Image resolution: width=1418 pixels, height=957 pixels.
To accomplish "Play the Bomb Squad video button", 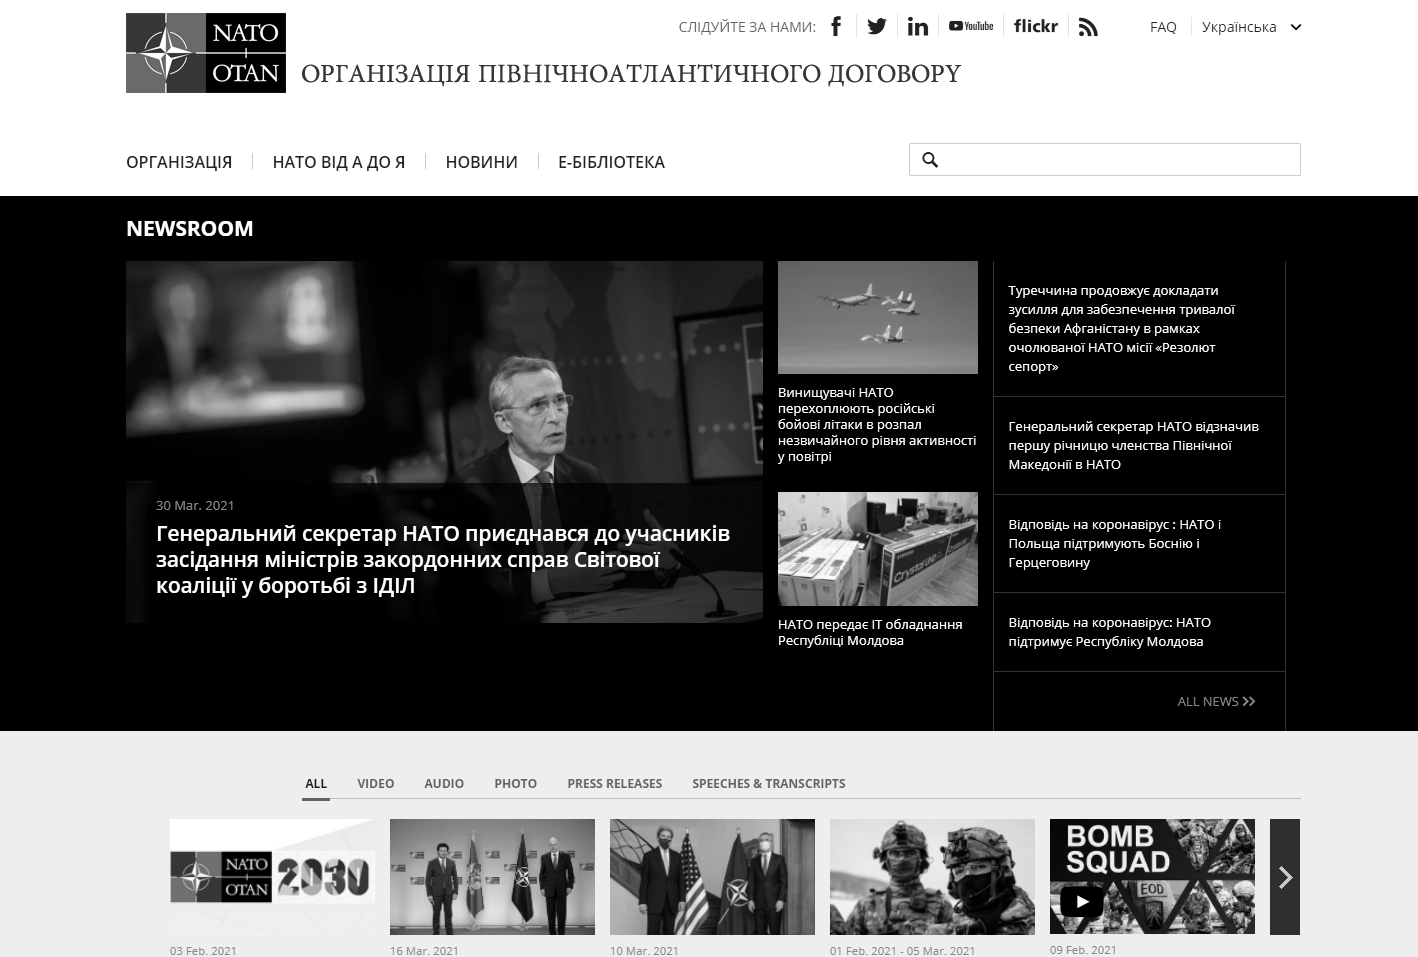I will [1081, 902].
